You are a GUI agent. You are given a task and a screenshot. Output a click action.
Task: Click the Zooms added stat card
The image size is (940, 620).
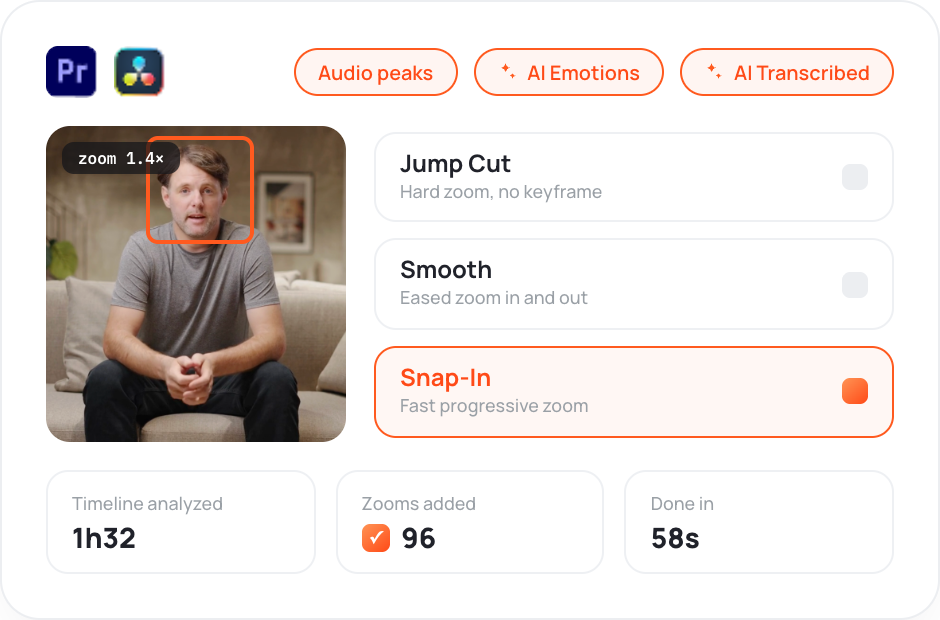pyautogui.click(x=470, y=522)
